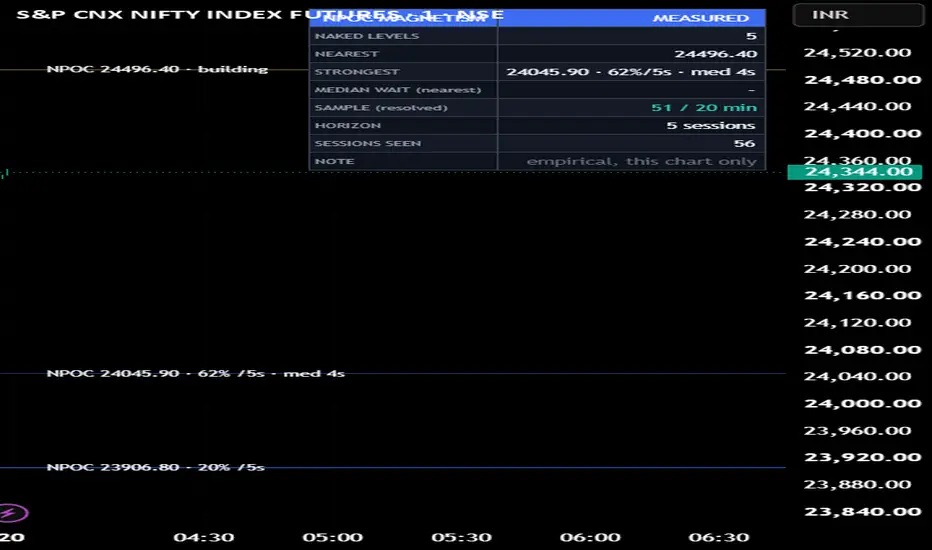Click the SESSIONS SEEN row label
932x550 pixels.
pos(368,143)
